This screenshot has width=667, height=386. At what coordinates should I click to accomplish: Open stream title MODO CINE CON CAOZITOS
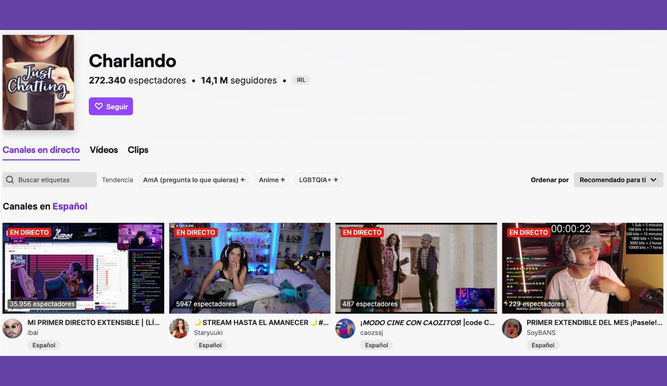pyautogui.click(x=427, y=323)
